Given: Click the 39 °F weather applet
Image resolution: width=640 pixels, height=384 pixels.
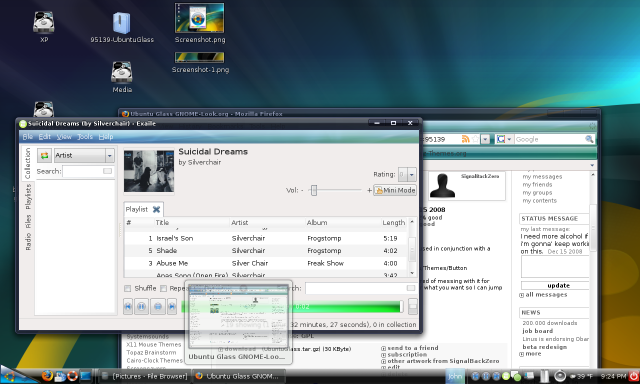Looking at the screenshot, I should (x=581, y=376).
